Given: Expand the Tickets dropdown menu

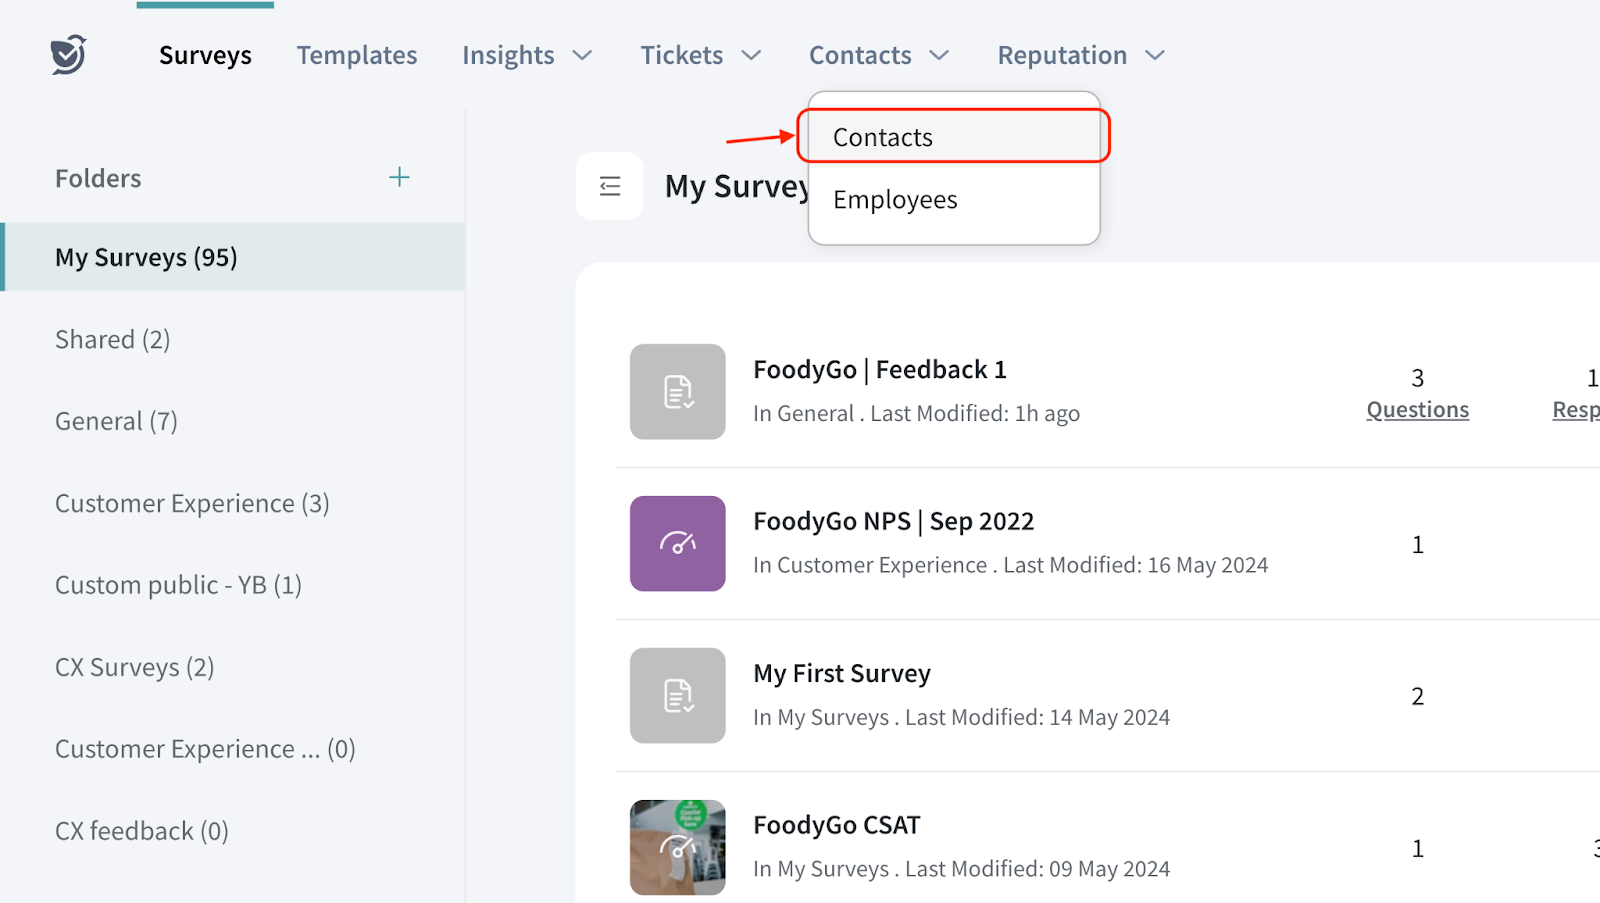Looking at the screenshot, I should (x=700, y=55).
